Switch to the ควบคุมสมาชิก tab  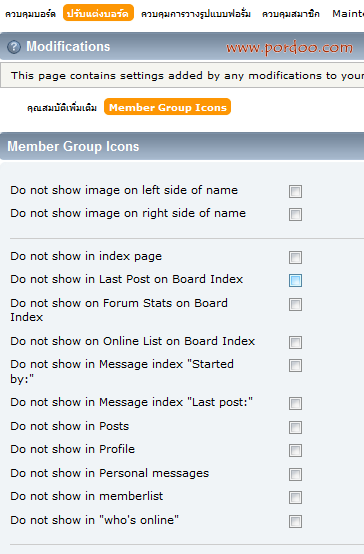290,13
